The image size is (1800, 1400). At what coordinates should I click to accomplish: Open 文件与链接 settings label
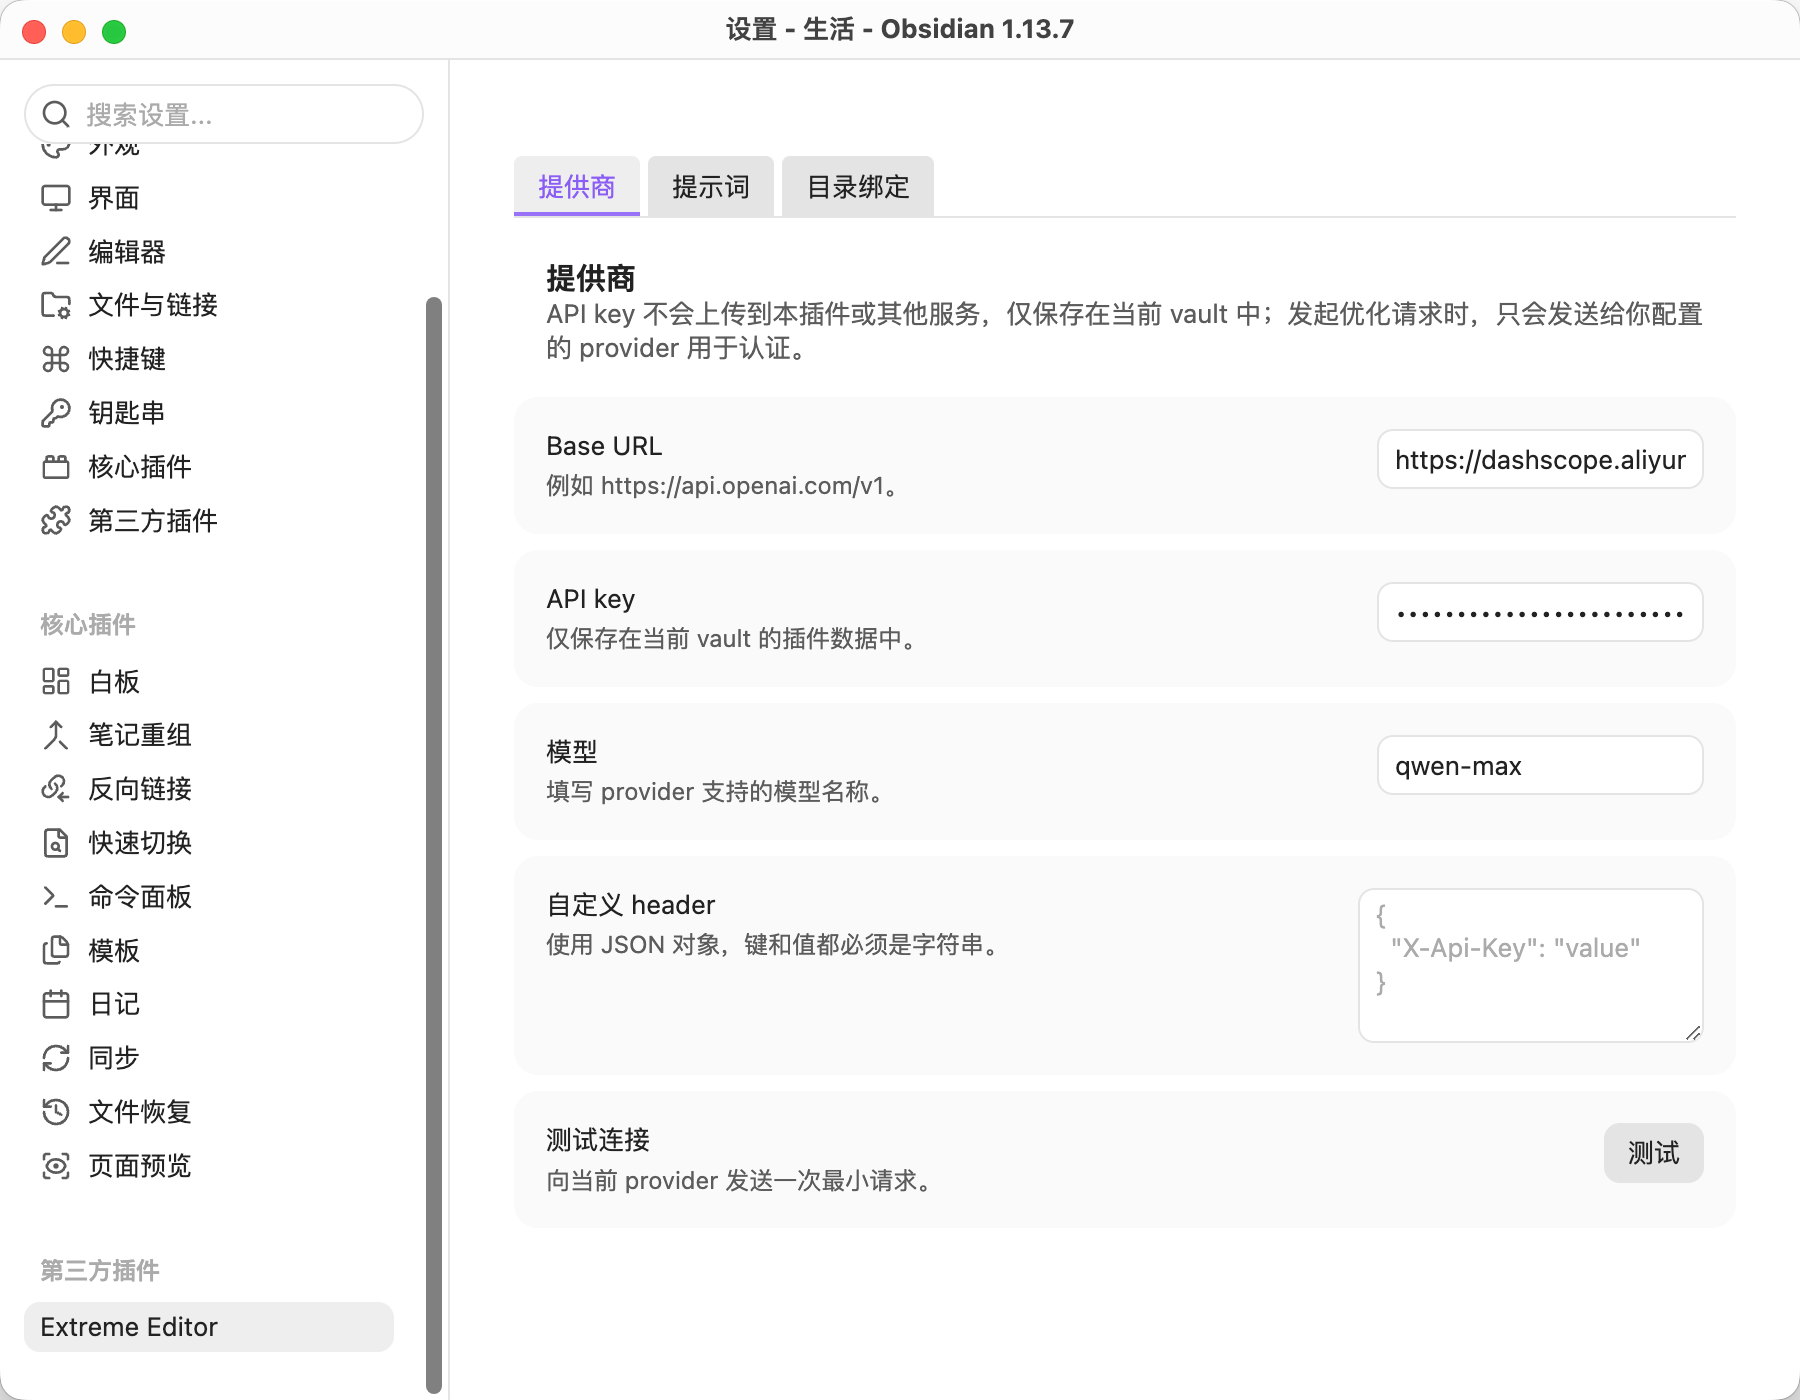(153, 305)
